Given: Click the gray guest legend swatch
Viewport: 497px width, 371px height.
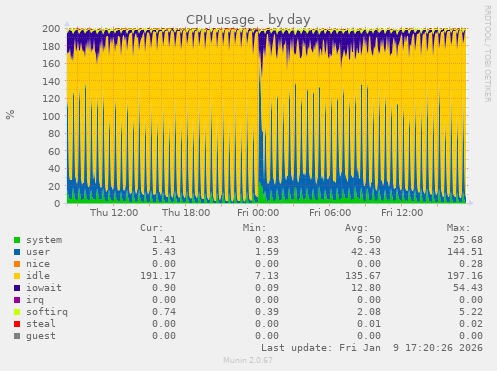Looking at the screenshot, I should pyautogui.click(x=17, y=336).
